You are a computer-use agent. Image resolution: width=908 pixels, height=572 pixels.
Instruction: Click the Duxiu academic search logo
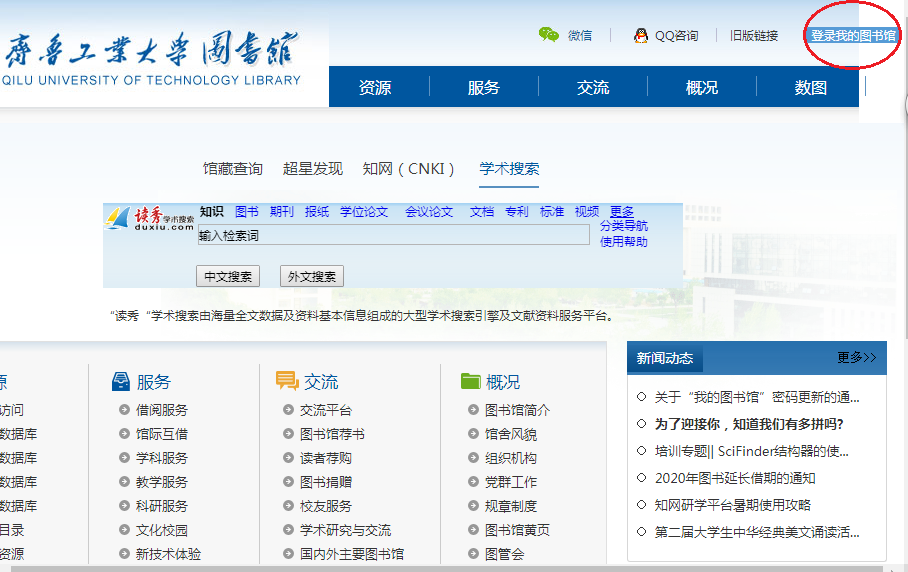(151, 219)
